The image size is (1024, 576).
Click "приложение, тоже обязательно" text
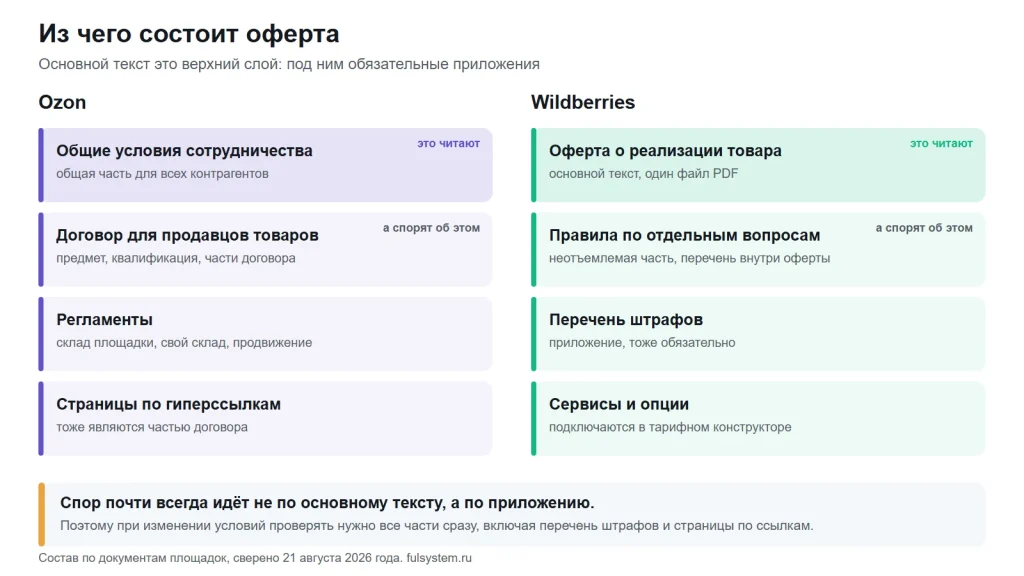click(x=642, y=343)
